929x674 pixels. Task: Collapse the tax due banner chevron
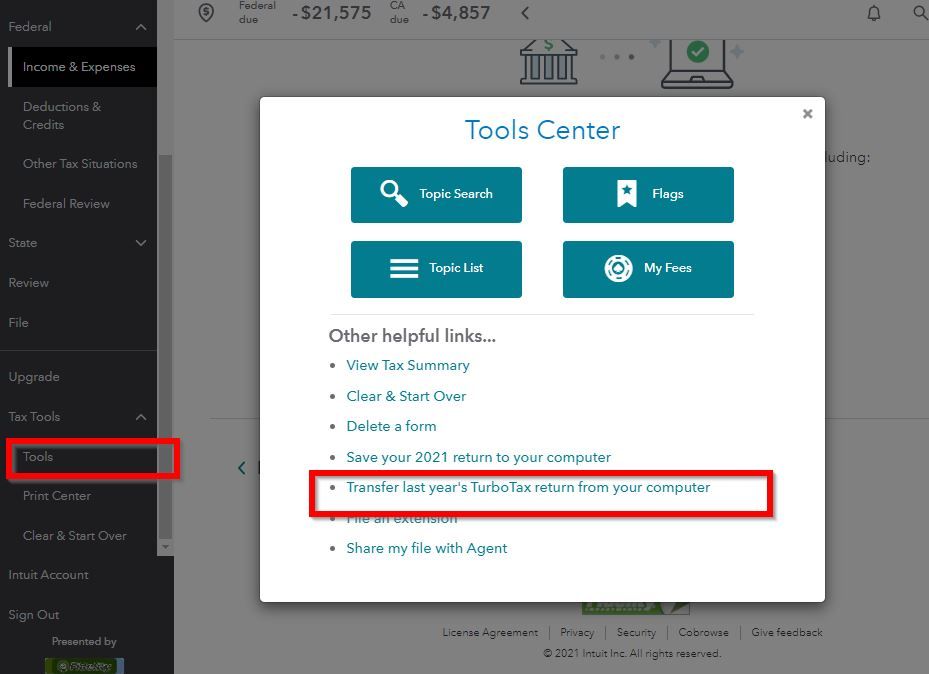tap(525, 12)
